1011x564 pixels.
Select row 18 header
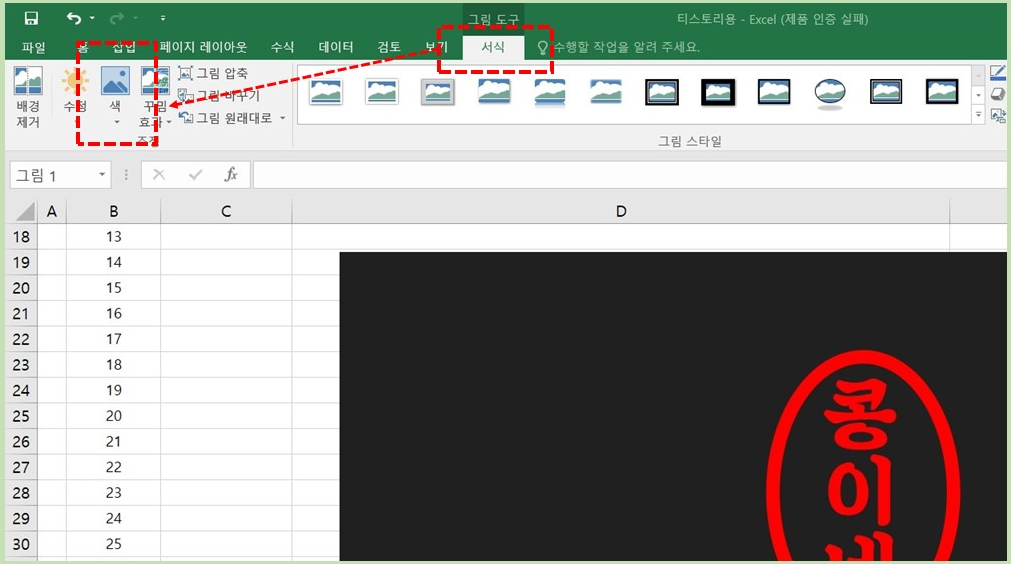21,237
